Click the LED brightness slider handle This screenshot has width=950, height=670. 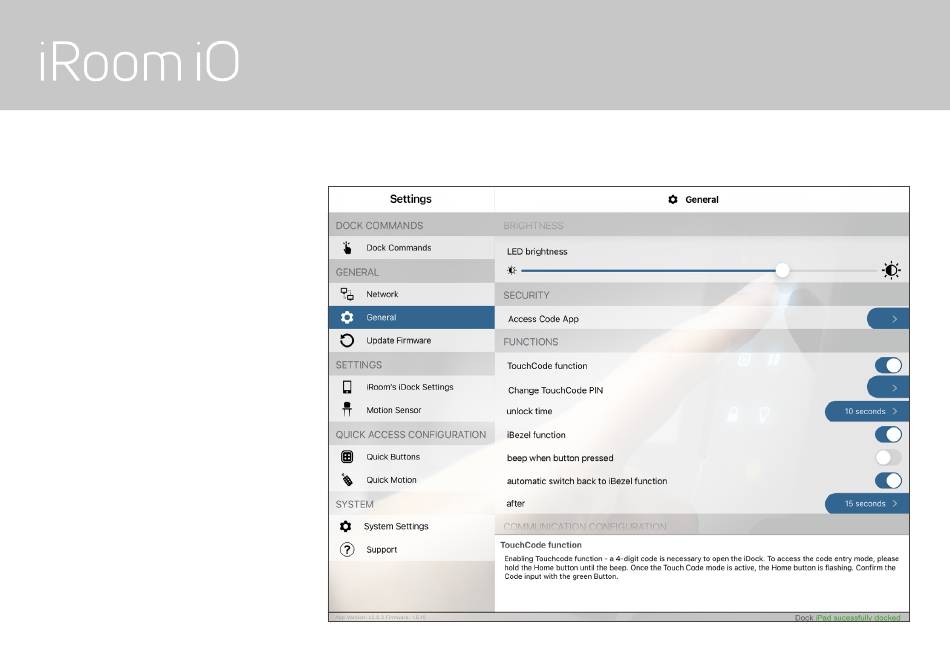(x=783, y=270)
